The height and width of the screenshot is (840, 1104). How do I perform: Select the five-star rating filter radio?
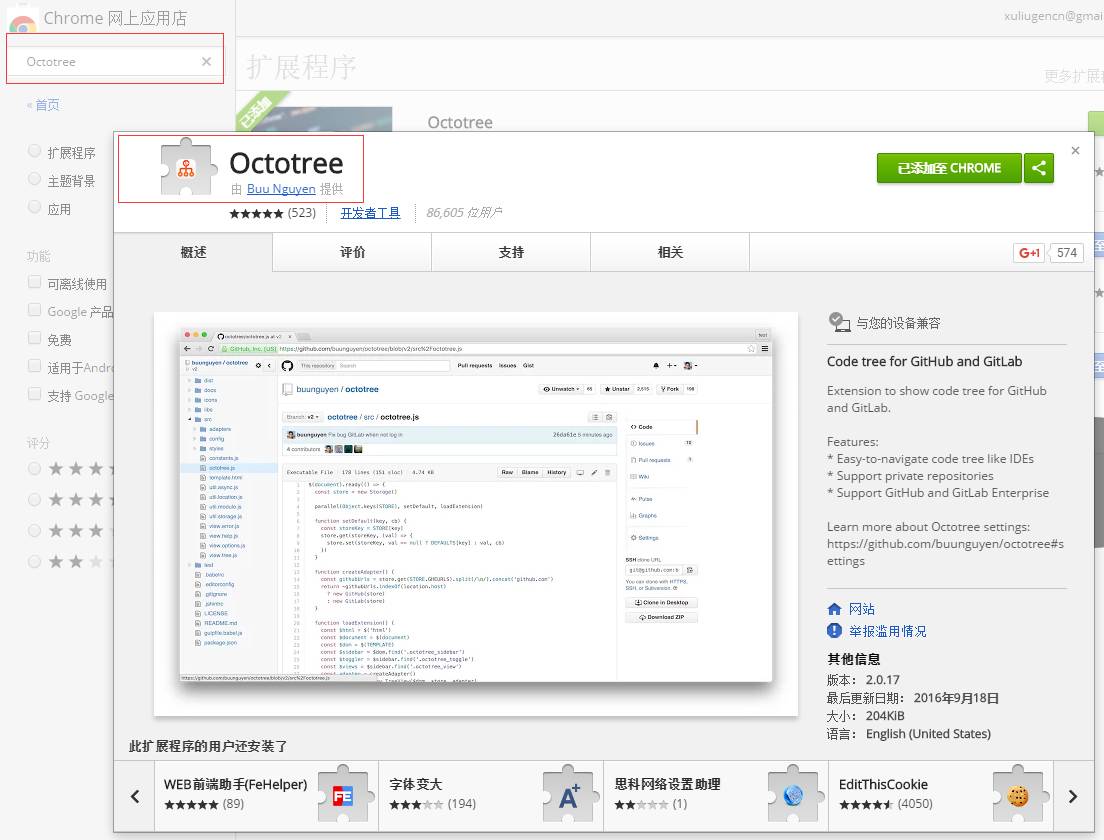click(x=34, y=468)
